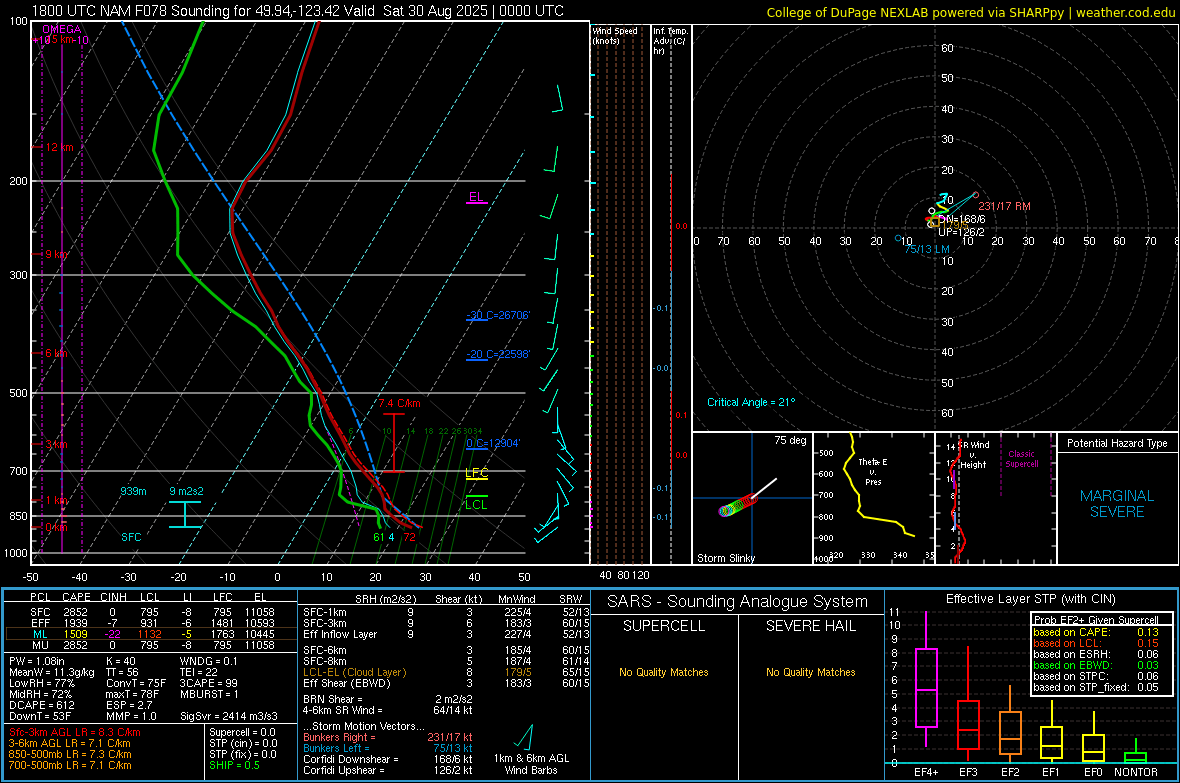Click the '75 deg' slinky angle text
1180x783 pixels.
790,440
